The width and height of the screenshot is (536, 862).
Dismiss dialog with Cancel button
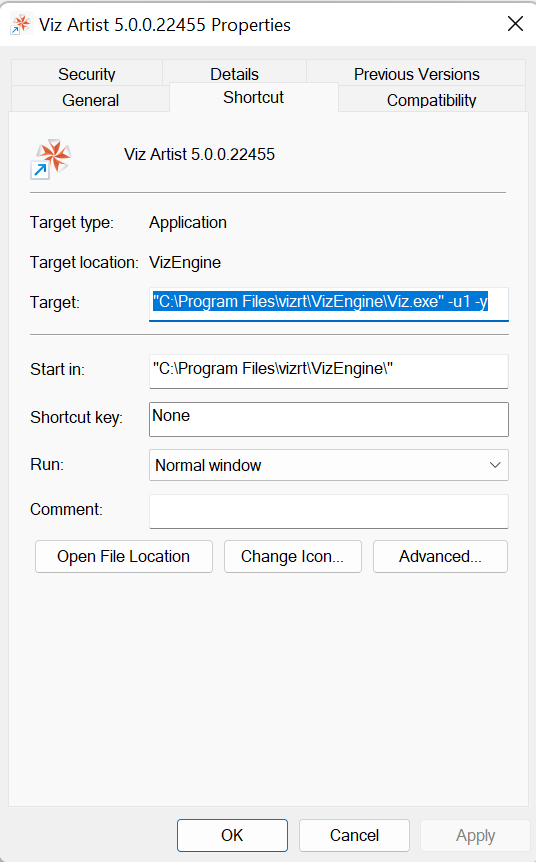(x=354, y=835)
